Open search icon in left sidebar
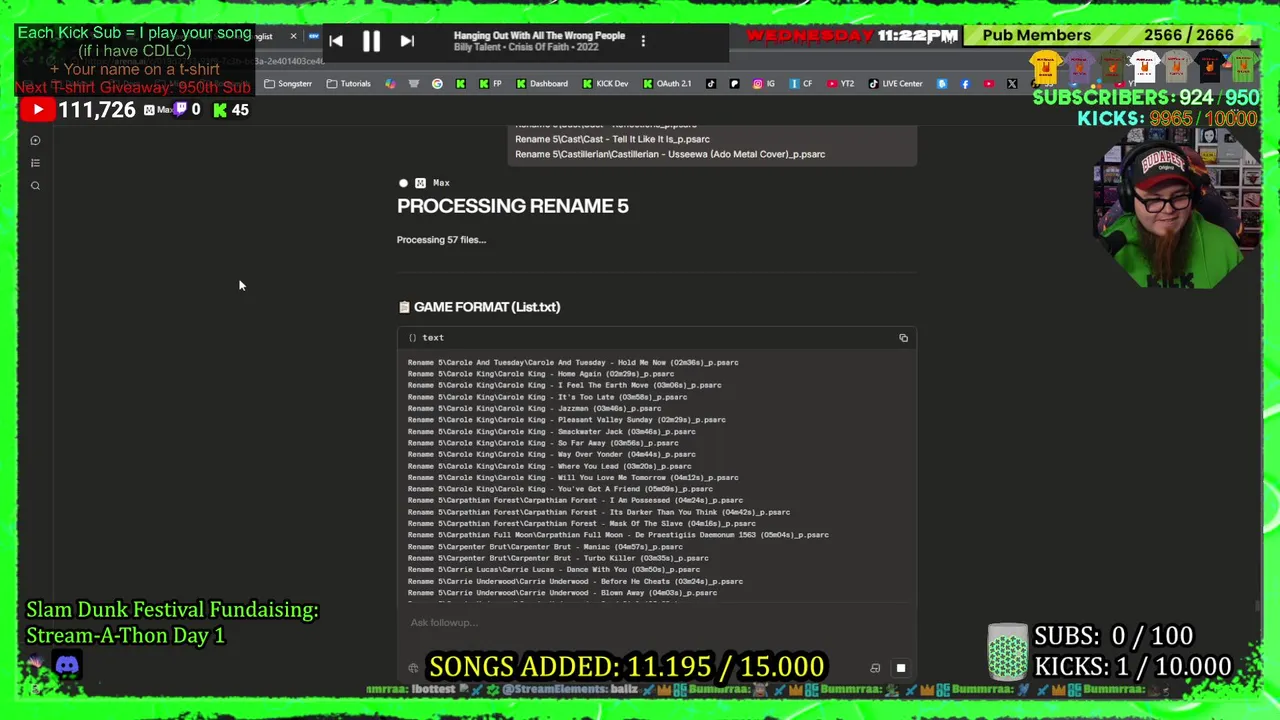This screenshot has height=720, width=1280. (35, 185)
